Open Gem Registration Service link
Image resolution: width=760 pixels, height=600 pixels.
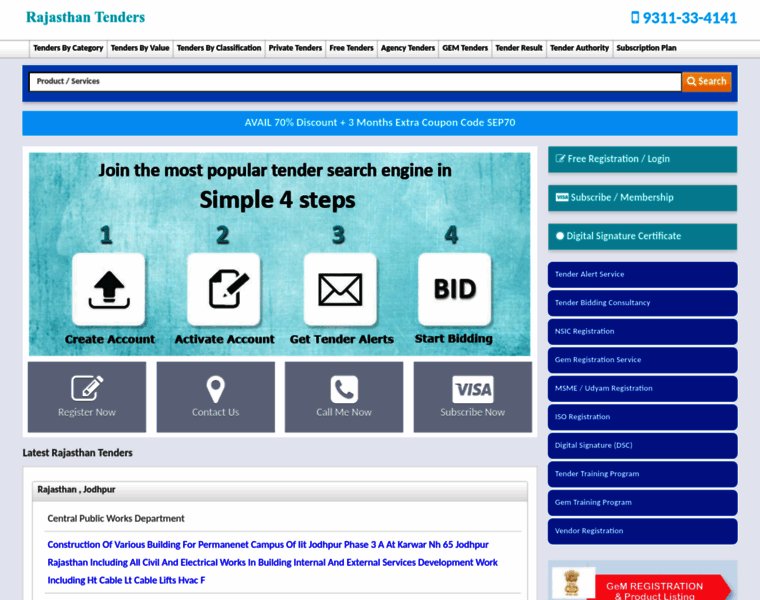tap(643, 360)
